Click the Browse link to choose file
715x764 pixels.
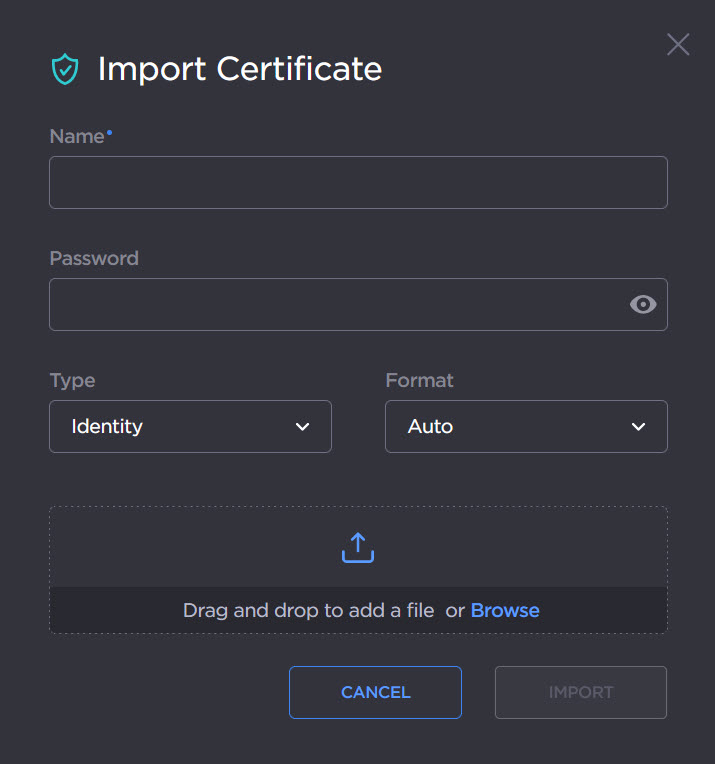[505, 610]
